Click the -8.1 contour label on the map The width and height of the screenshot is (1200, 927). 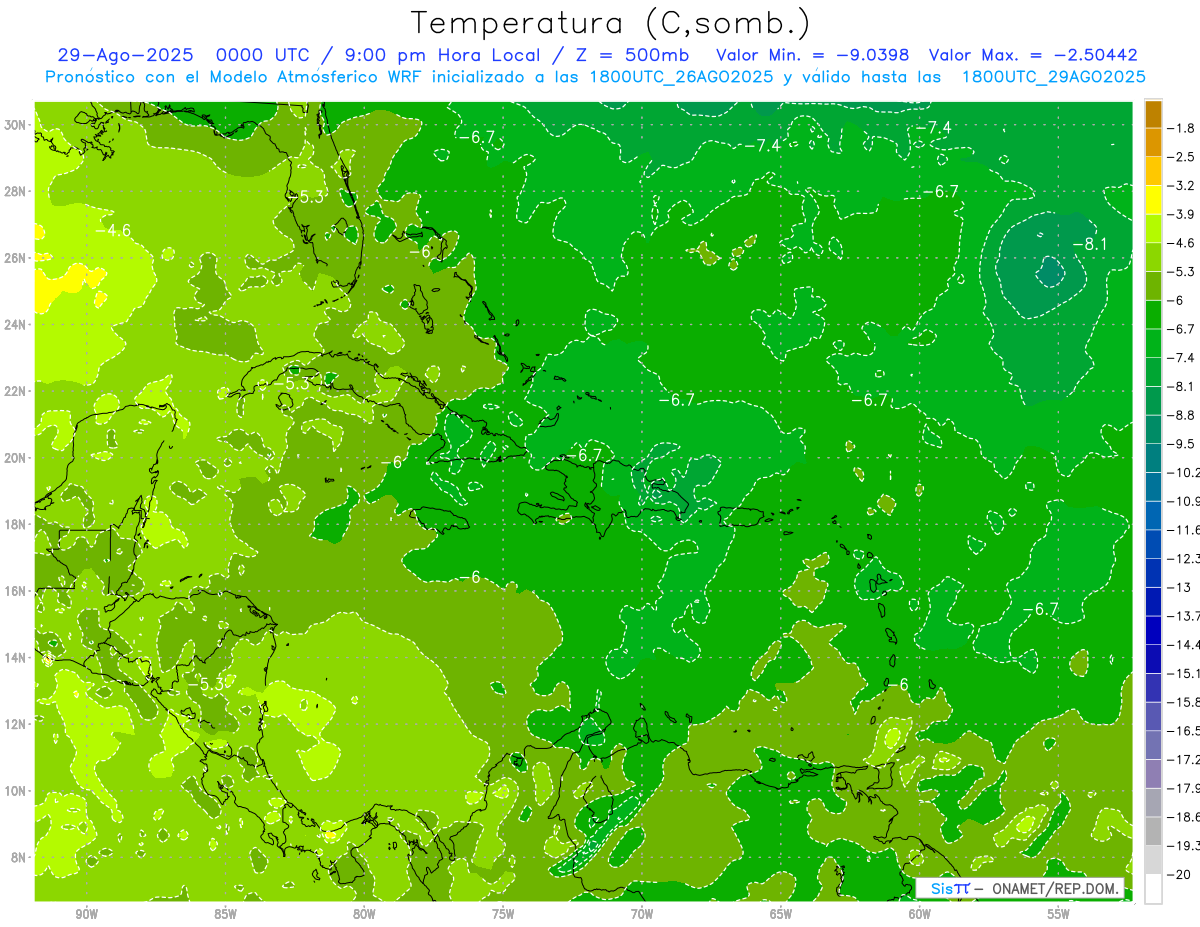pyautogui.click(x=1089, y=244)
